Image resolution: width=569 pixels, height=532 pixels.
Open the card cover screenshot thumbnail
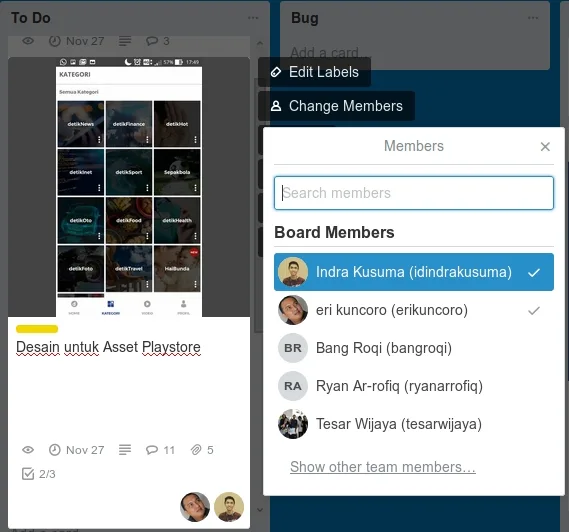click(129, 187)
